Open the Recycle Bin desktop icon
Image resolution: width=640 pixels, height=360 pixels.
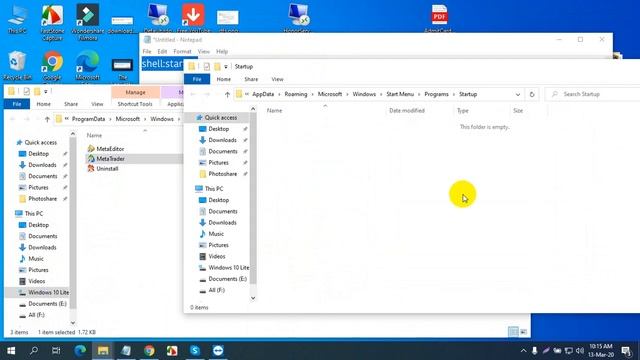pyautogui.click(x=17, y=65)
